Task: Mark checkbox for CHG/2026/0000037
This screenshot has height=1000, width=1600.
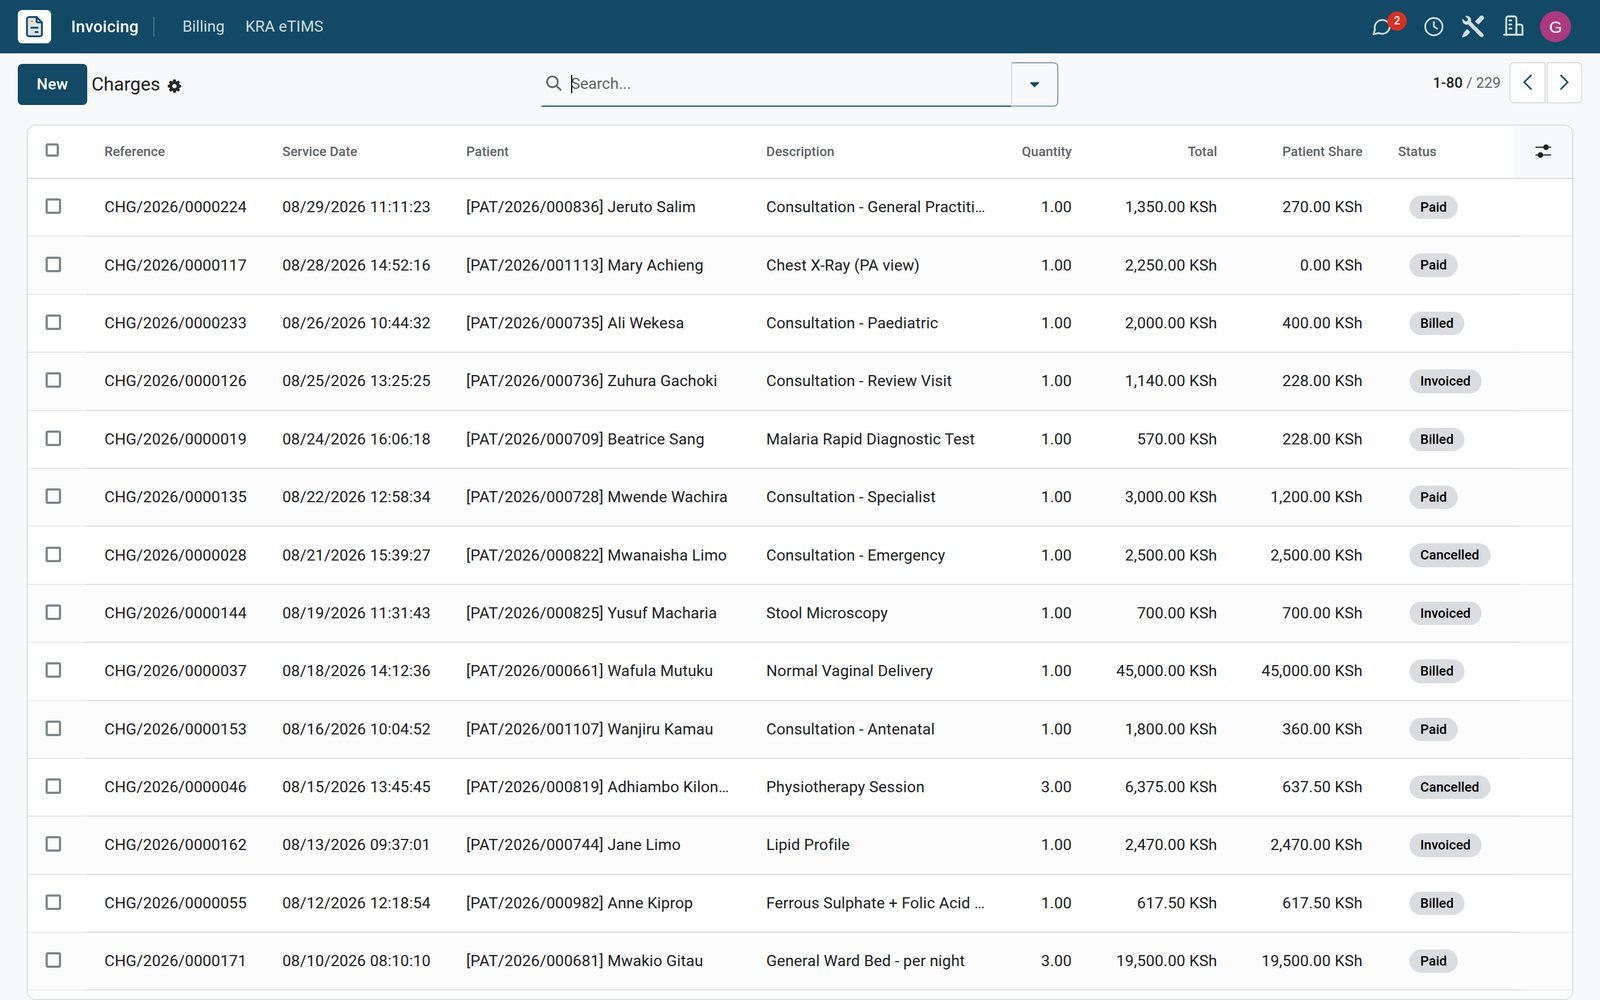Action: 53,670
